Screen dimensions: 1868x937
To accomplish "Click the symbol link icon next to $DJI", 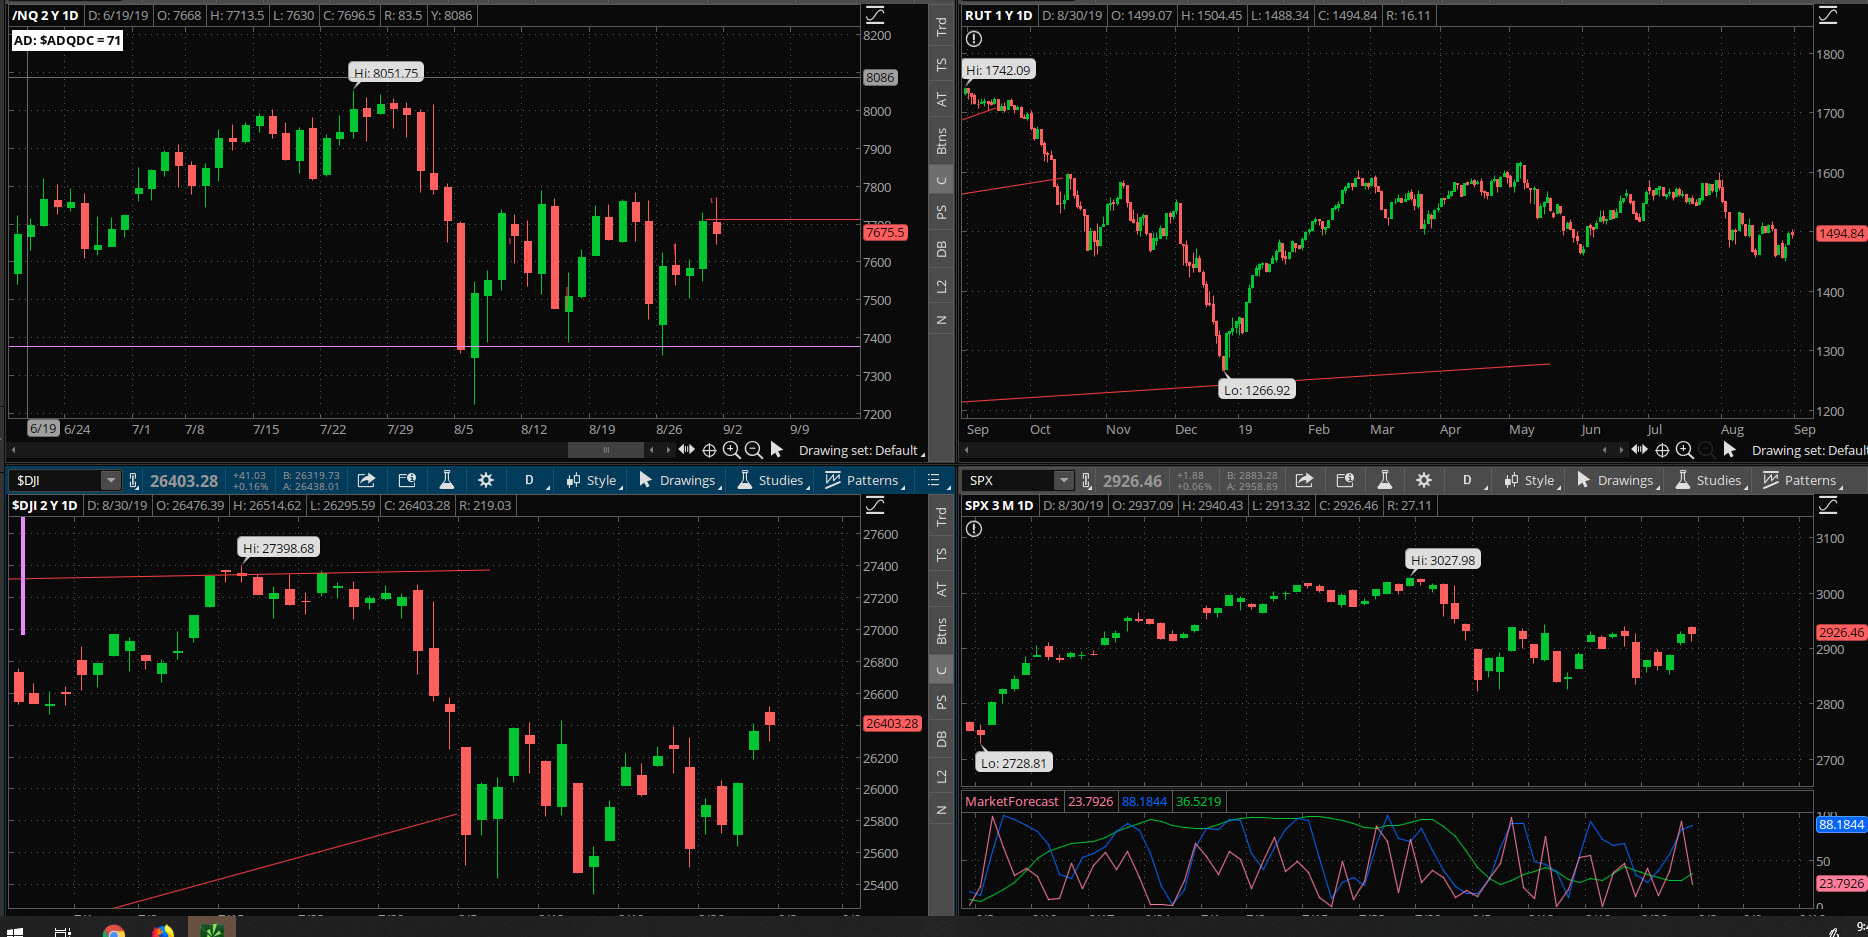I will click(133, 481).
